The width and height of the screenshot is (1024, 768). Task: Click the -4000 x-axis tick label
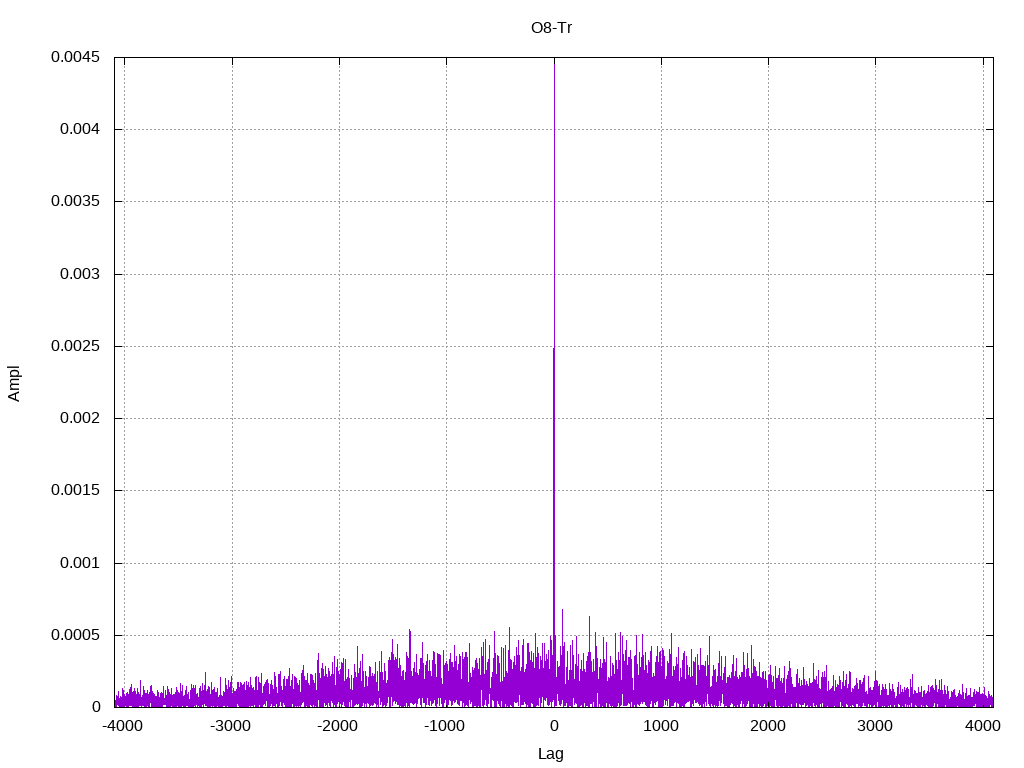tap(123, 726)
